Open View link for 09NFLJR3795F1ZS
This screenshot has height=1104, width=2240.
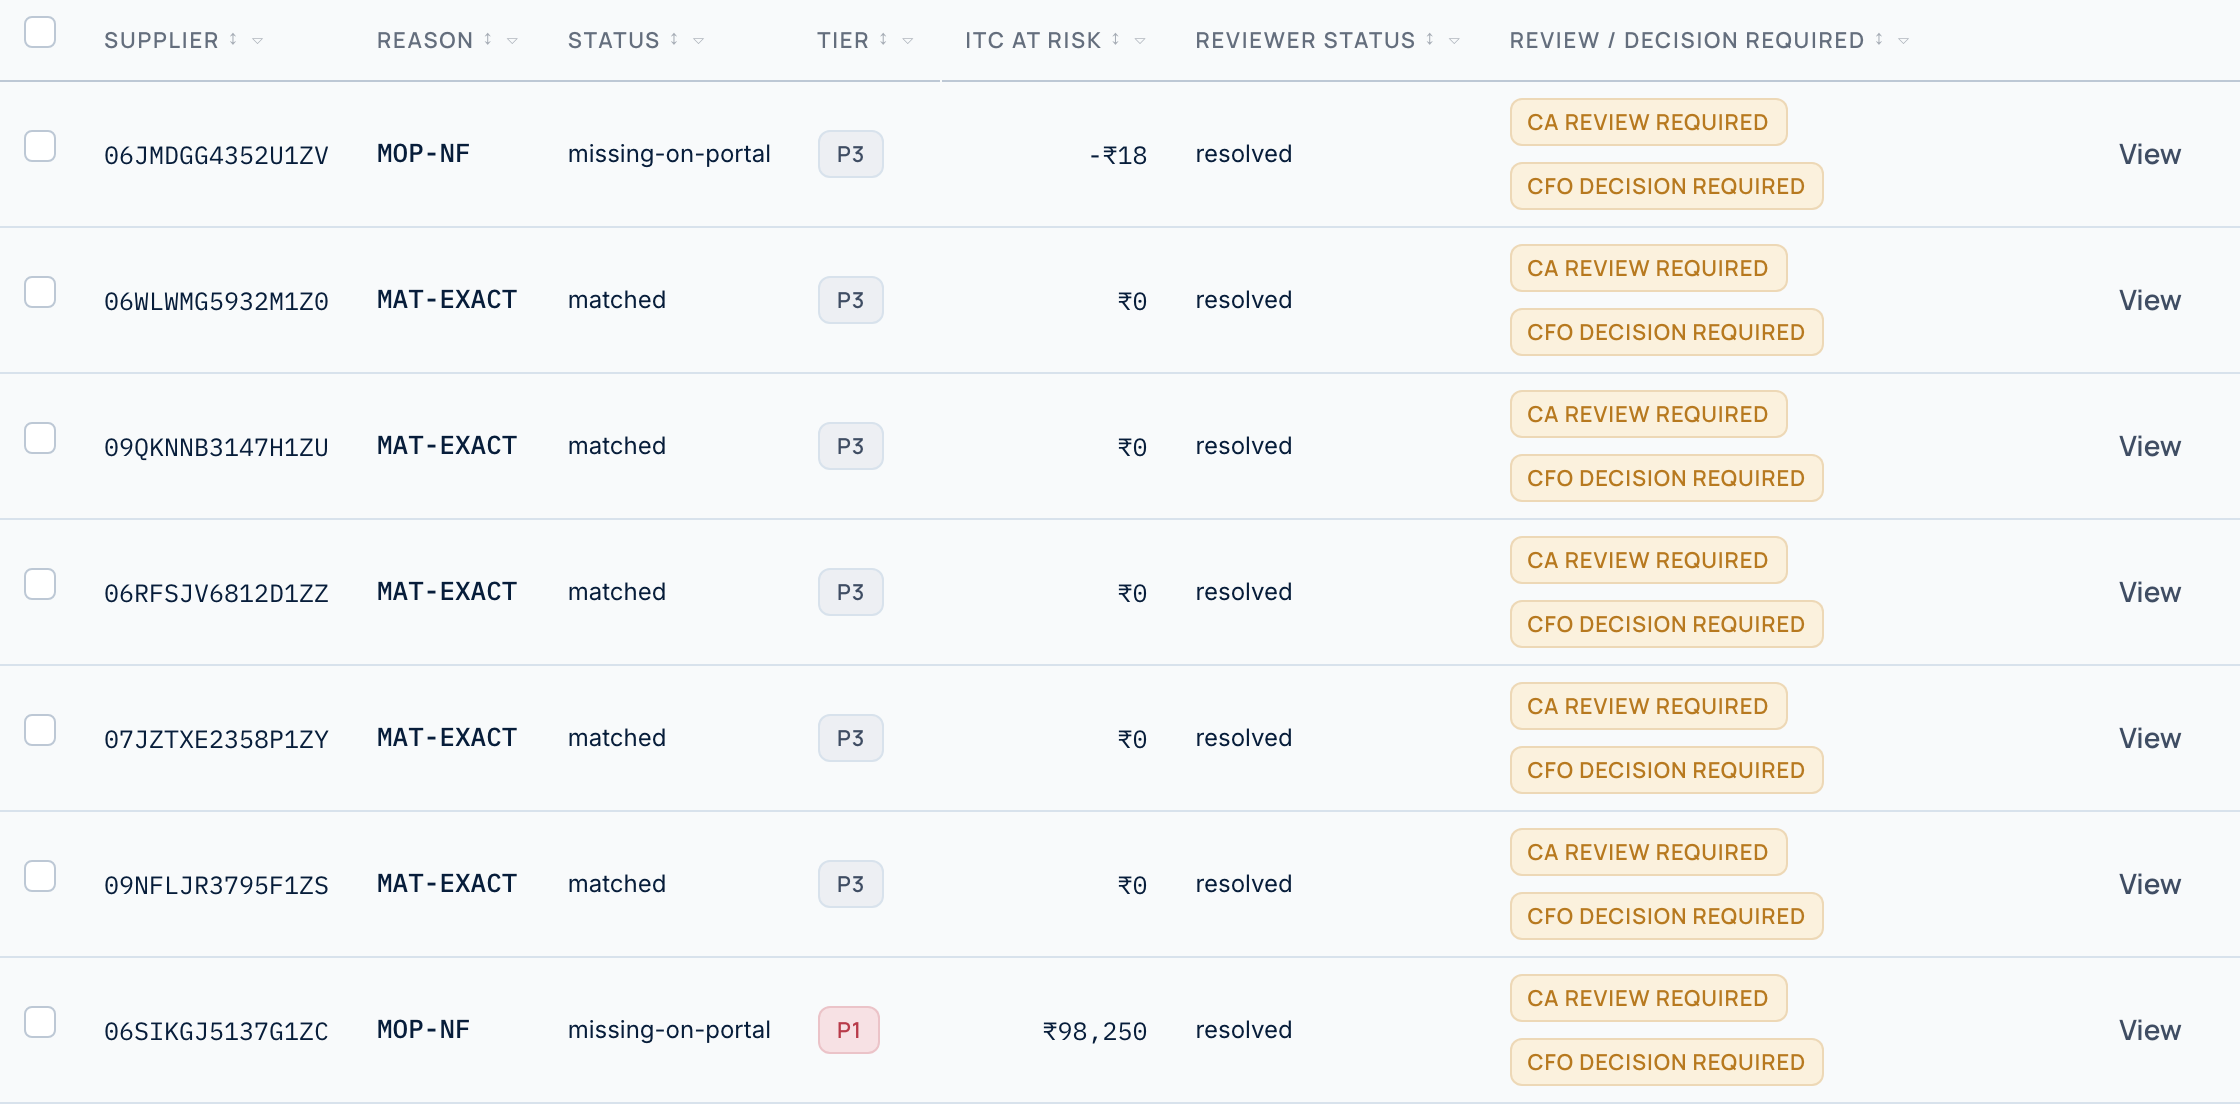[2149, 884]
